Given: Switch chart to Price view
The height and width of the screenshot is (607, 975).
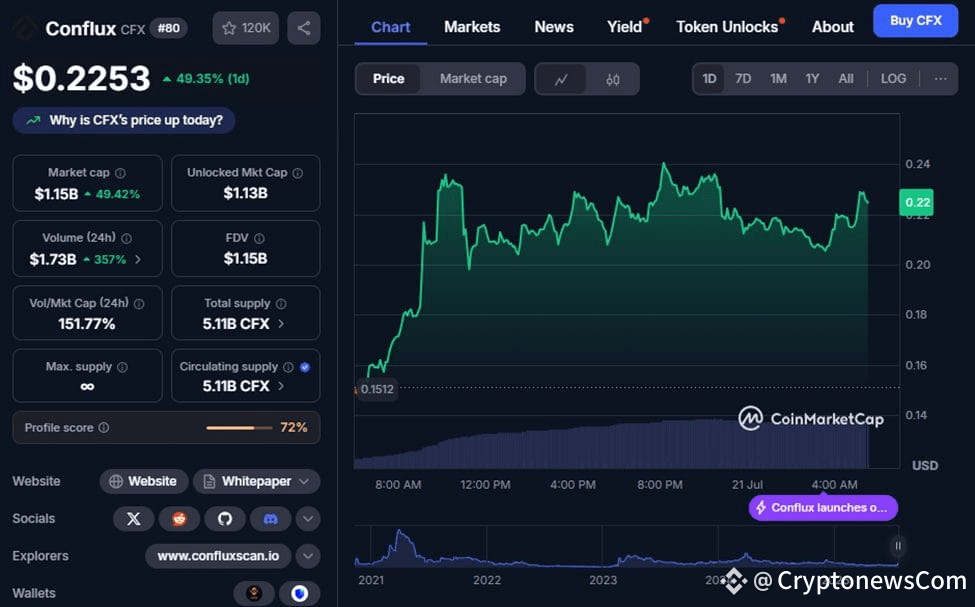Looking at the screenshot, I should pos(389,79).
